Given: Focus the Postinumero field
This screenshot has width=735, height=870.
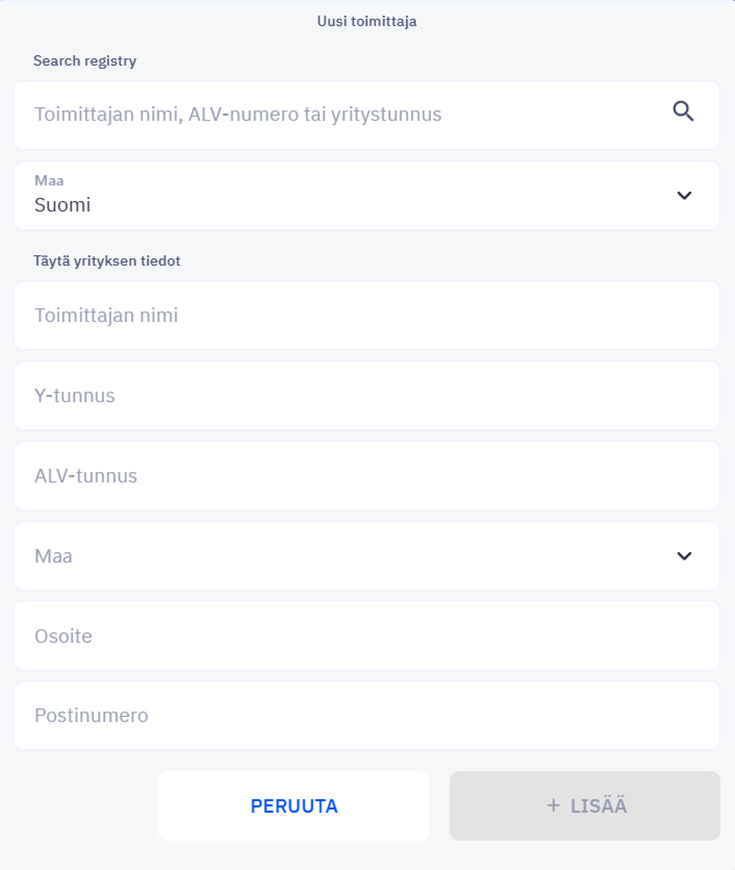Looking at the screenshot, I should coord(367,716).
